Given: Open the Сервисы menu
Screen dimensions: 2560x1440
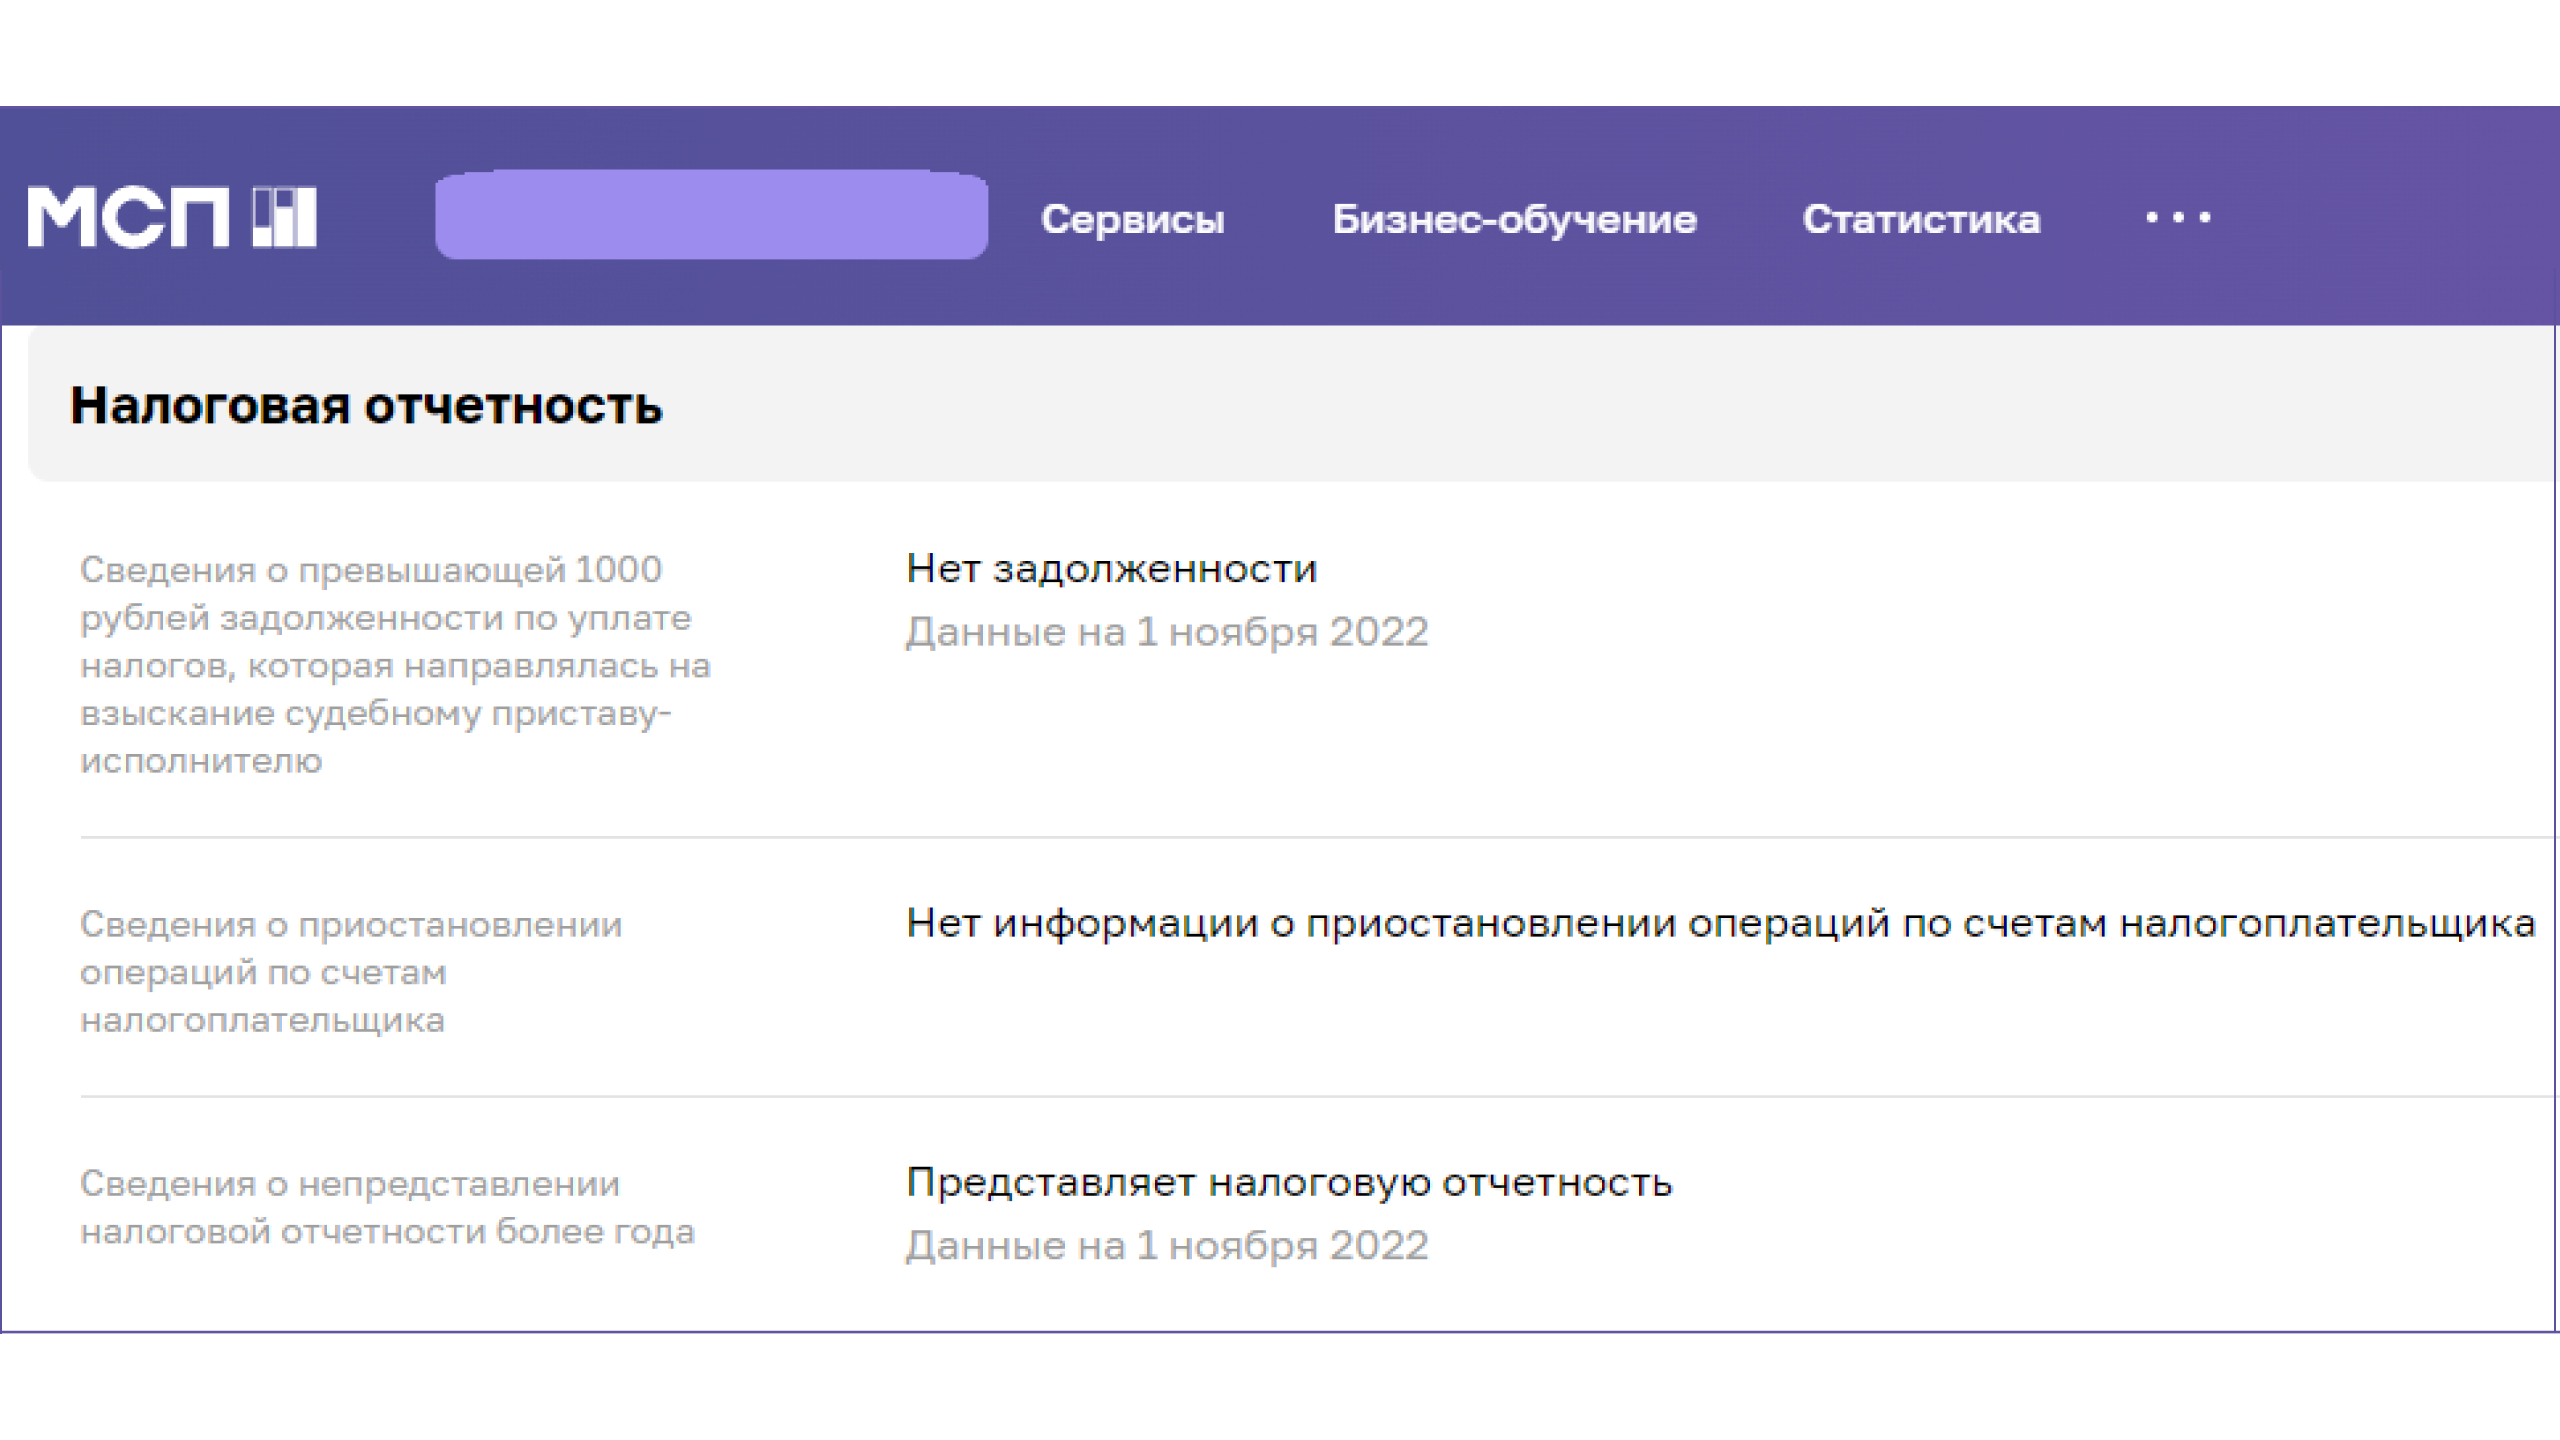Looking at the screenshot, I should point(1132,219).
